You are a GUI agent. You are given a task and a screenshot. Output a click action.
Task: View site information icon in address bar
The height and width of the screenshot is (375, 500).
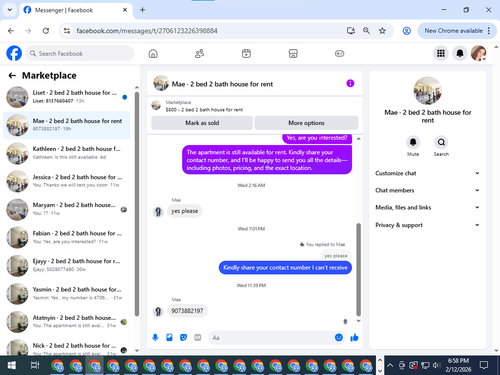click(x=67, y=31)
